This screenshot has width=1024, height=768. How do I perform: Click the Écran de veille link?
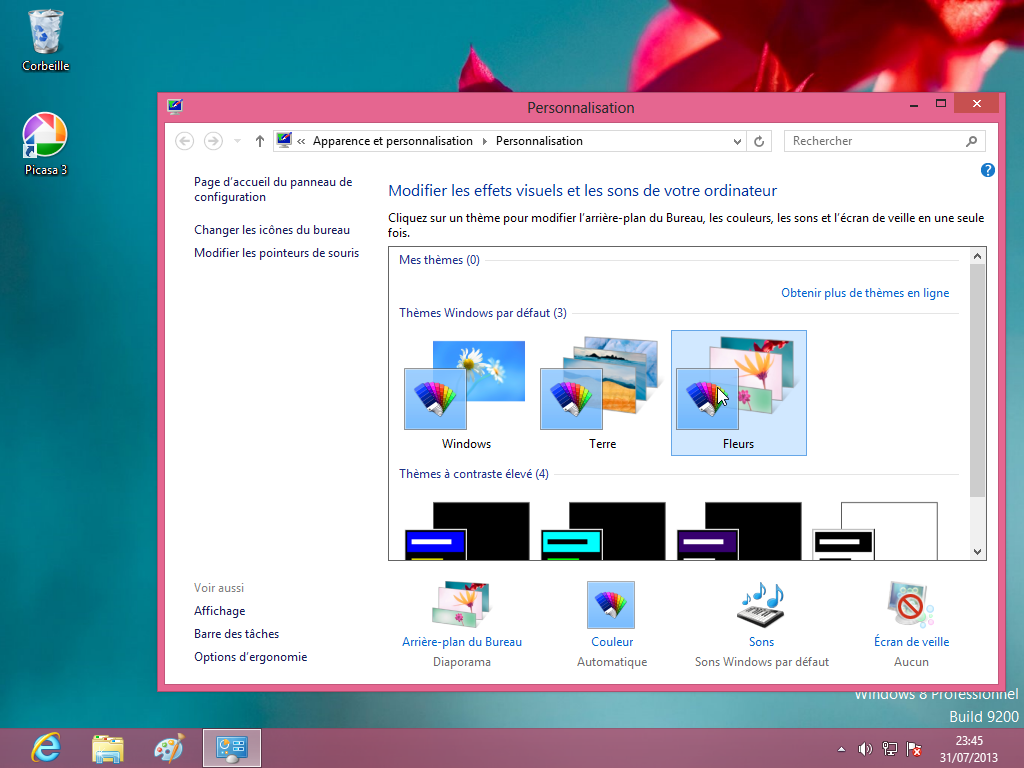click(x=912, y=642)
